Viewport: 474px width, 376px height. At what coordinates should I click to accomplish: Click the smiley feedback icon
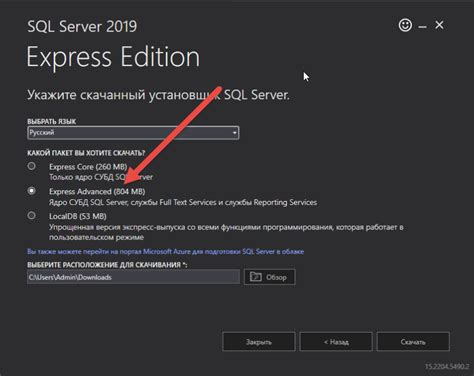[x=405, y=25]
